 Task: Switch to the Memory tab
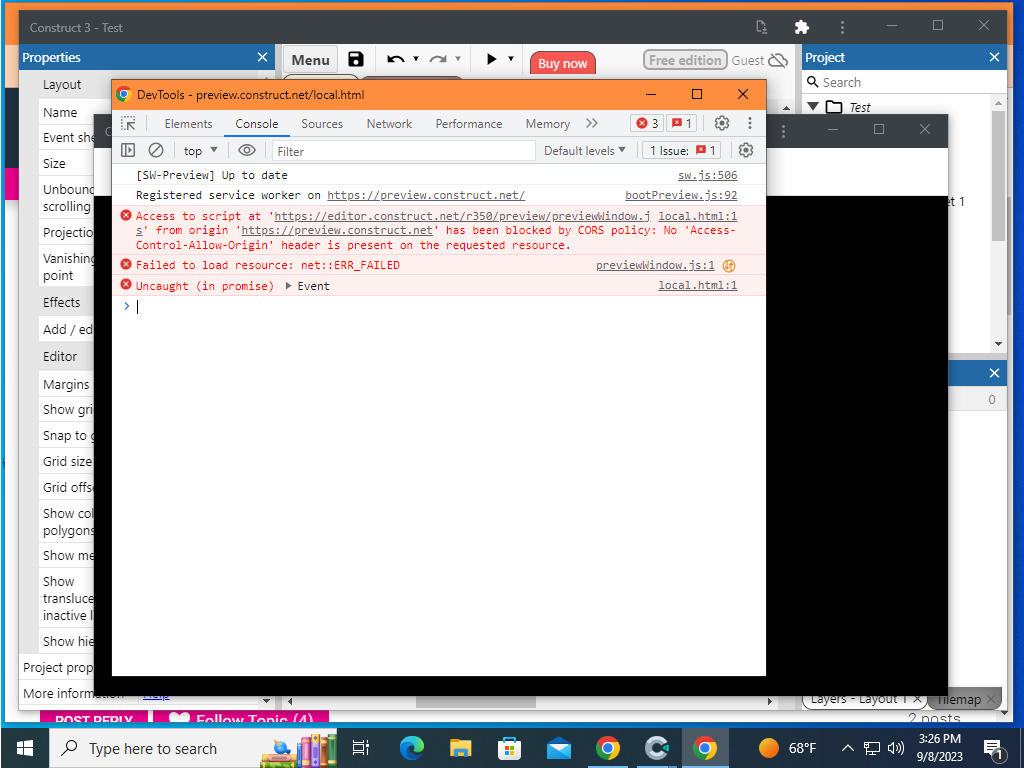(547, 123)
